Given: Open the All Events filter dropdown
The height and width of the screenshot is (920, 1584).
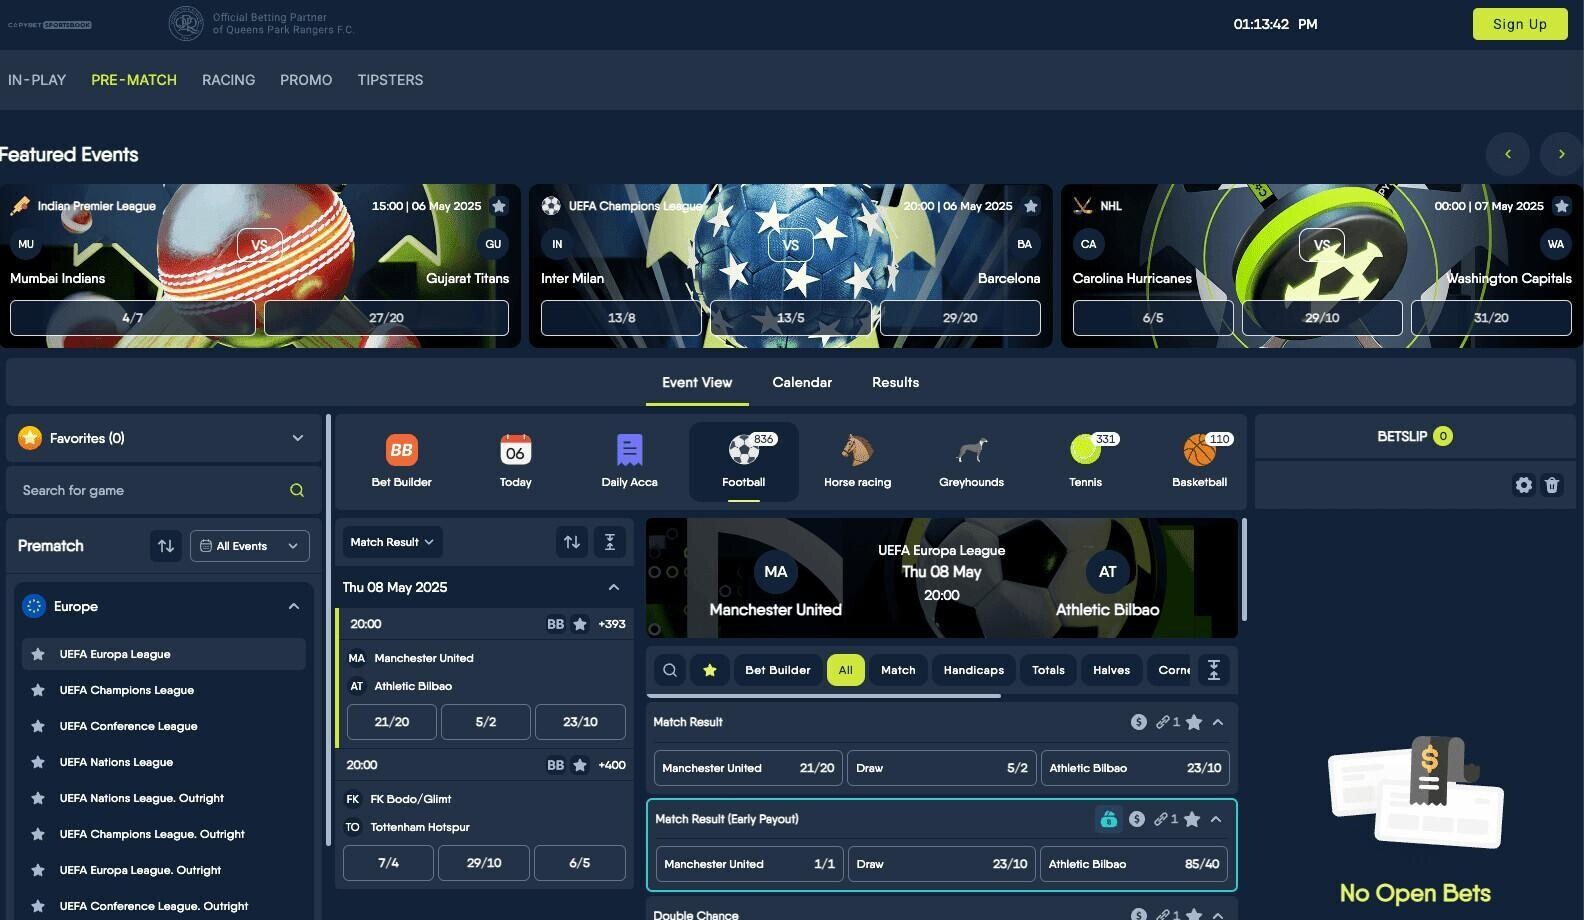Looking at the screenshot, I should click(250, 546).
